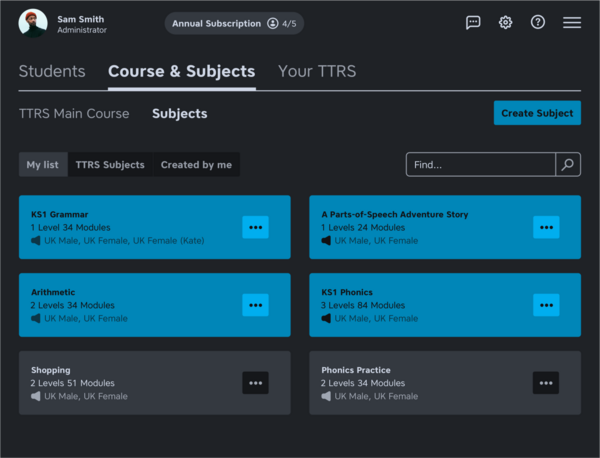
Task: Filter subjects by Created by me
Action: (x=196, y=165)
